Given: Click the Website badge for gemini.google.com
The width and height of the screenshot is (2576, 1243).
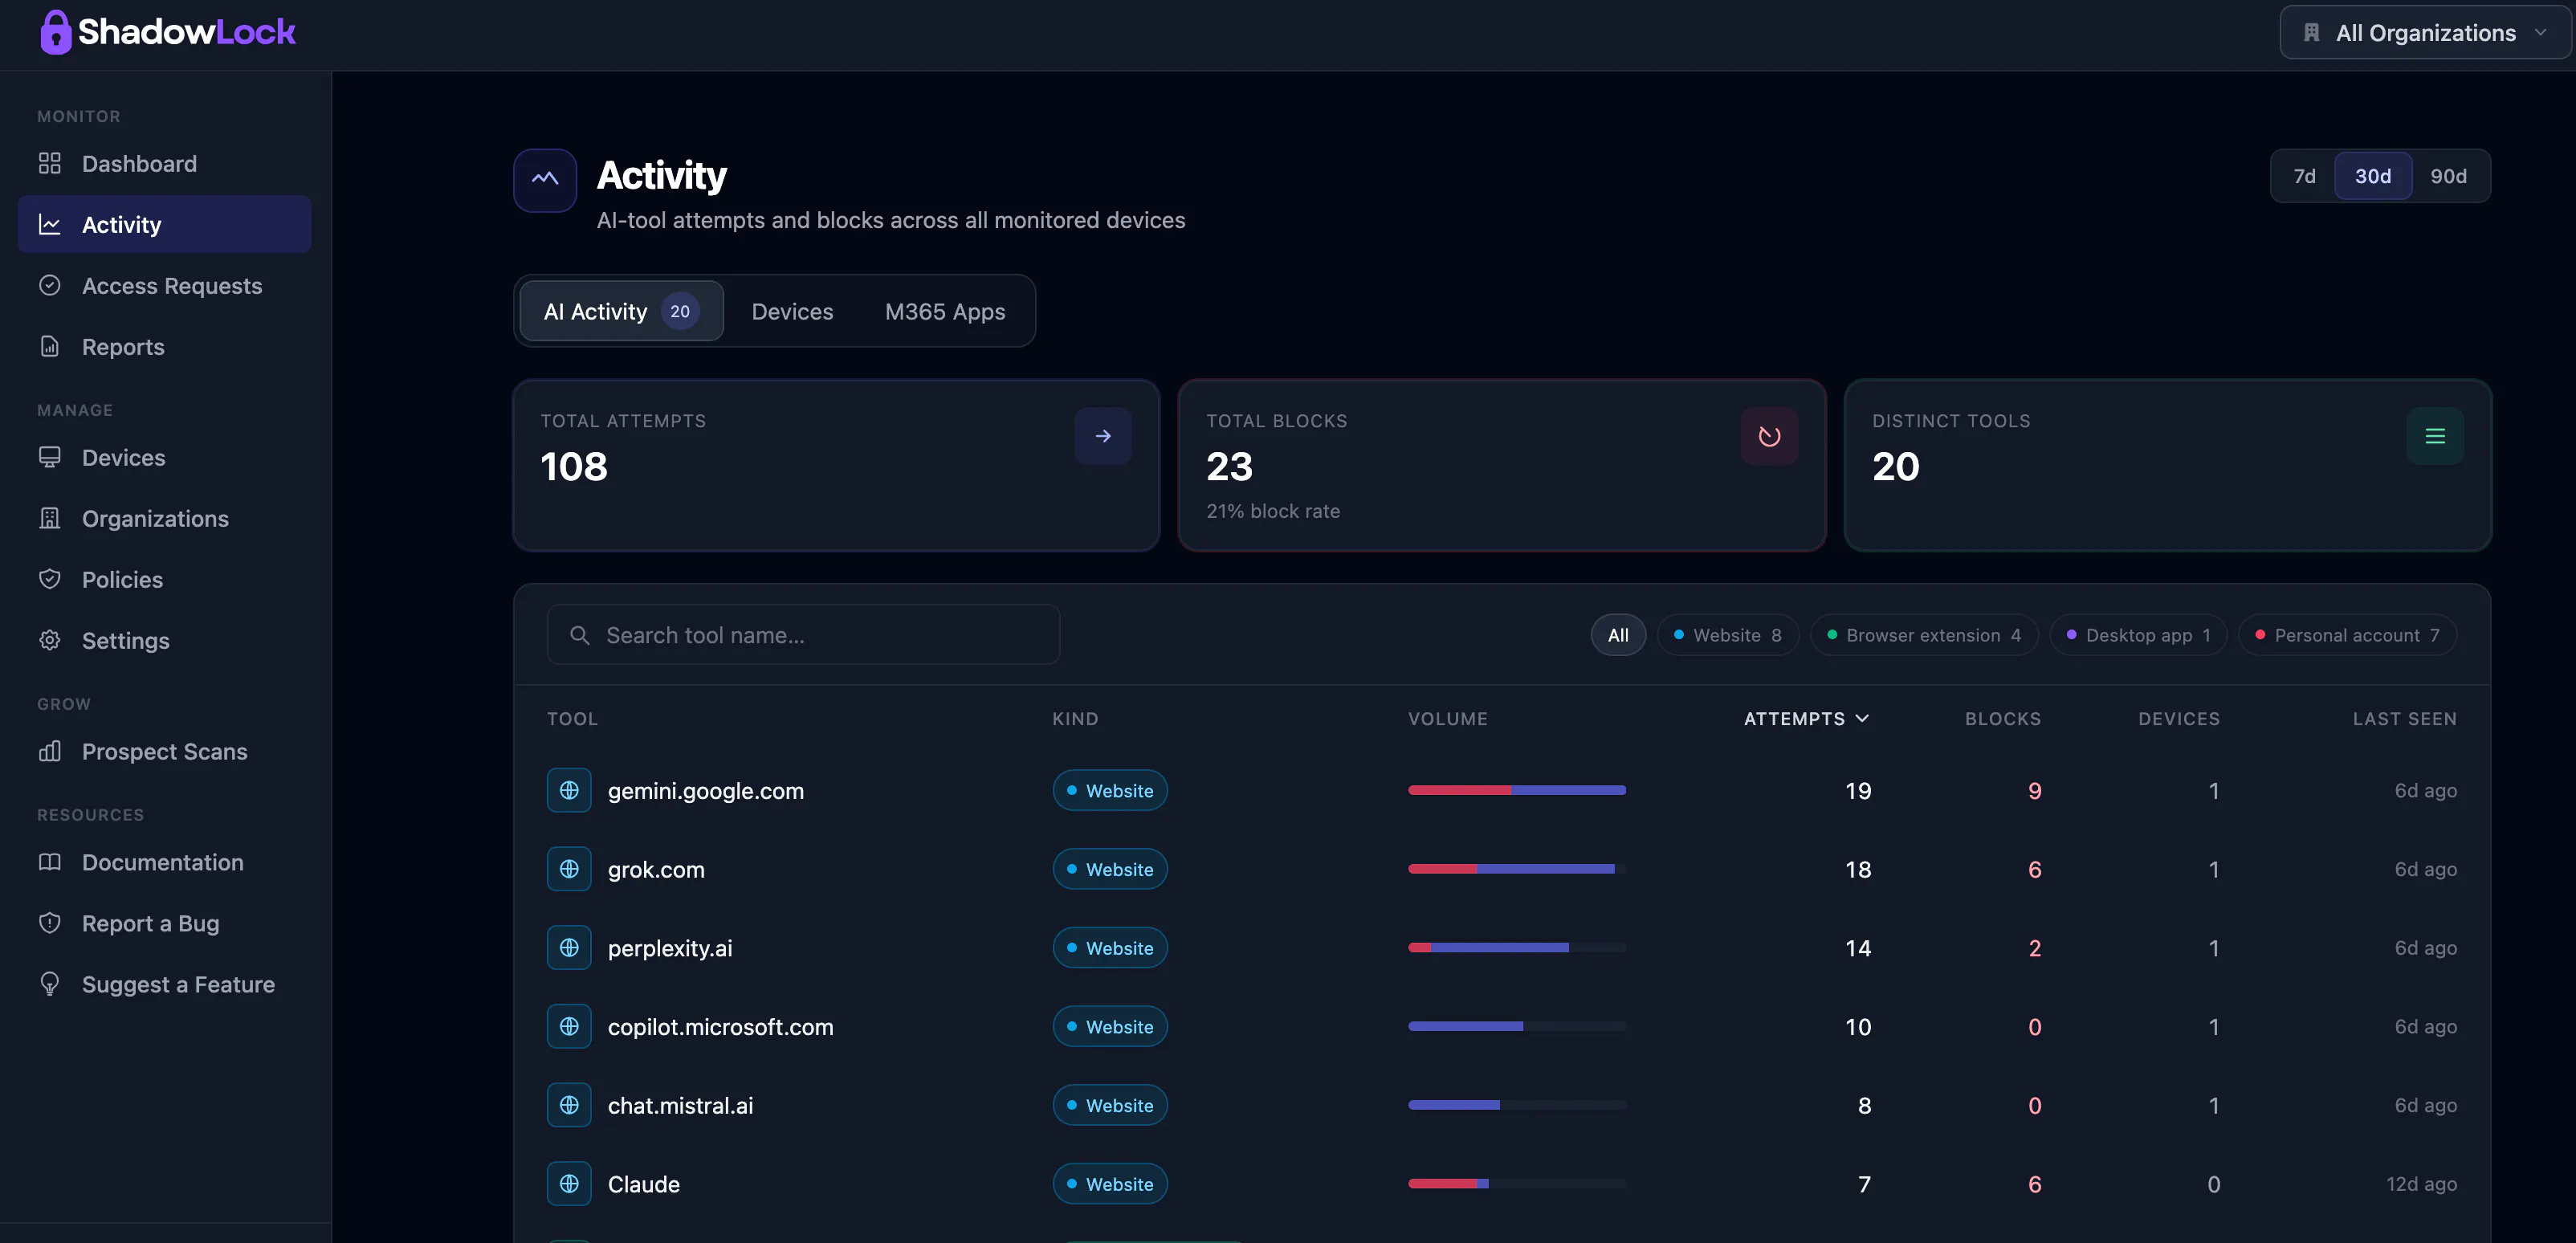Looking at the screenshot, I should [x=1110, y=790].
